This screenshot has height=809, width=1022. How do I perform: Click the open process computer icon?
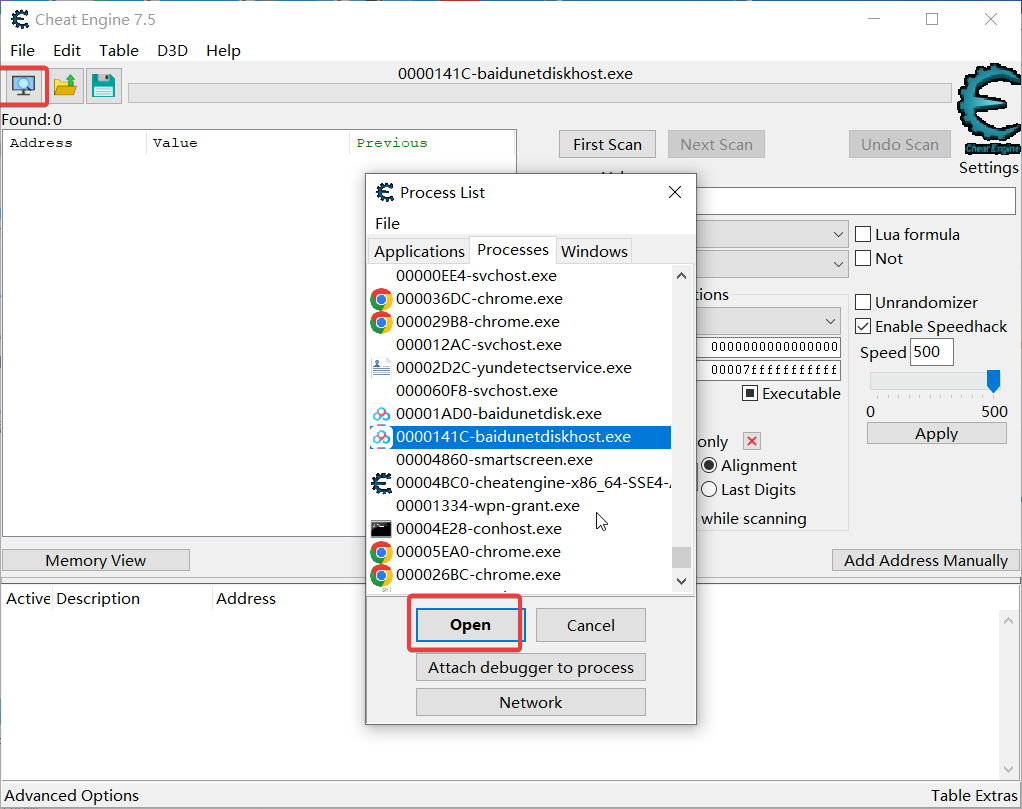pyautogui.click(x=24, y=85)
